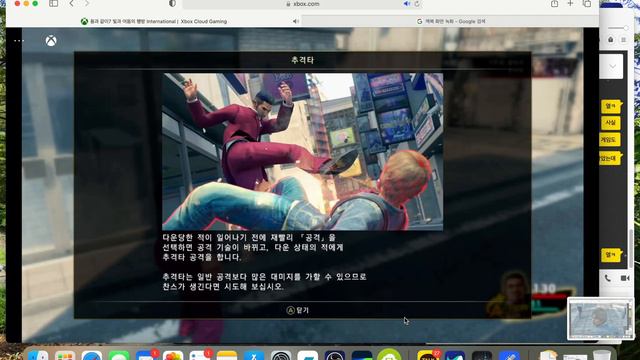Image resolution: width=640 pixels, height=360 pixels.
Task: Click the tutorial kick illustration image
Action: coord(302,151)
